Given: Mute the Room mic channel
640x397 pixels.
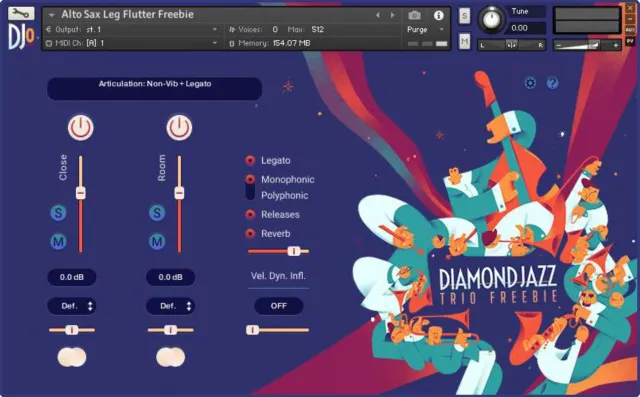Looking at the screenshot, I should pos(157,242).
